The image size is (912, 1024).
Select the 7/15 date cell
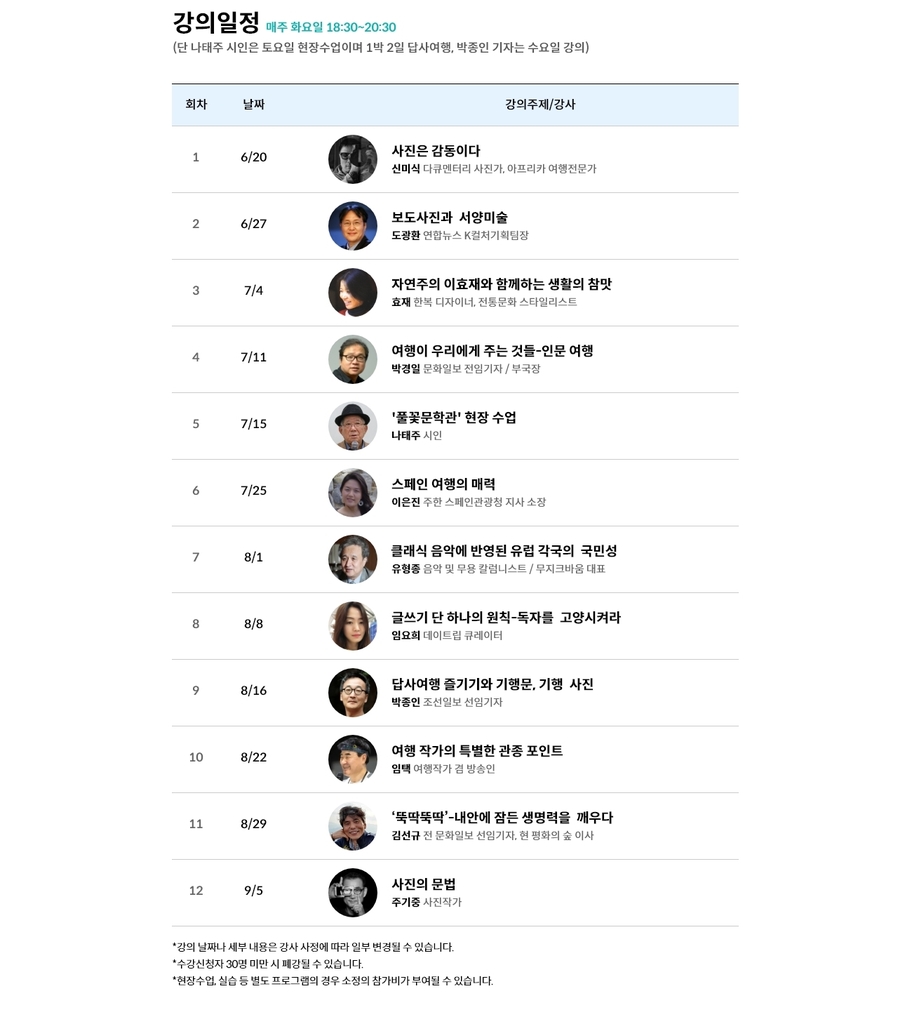tap(254, 424)
